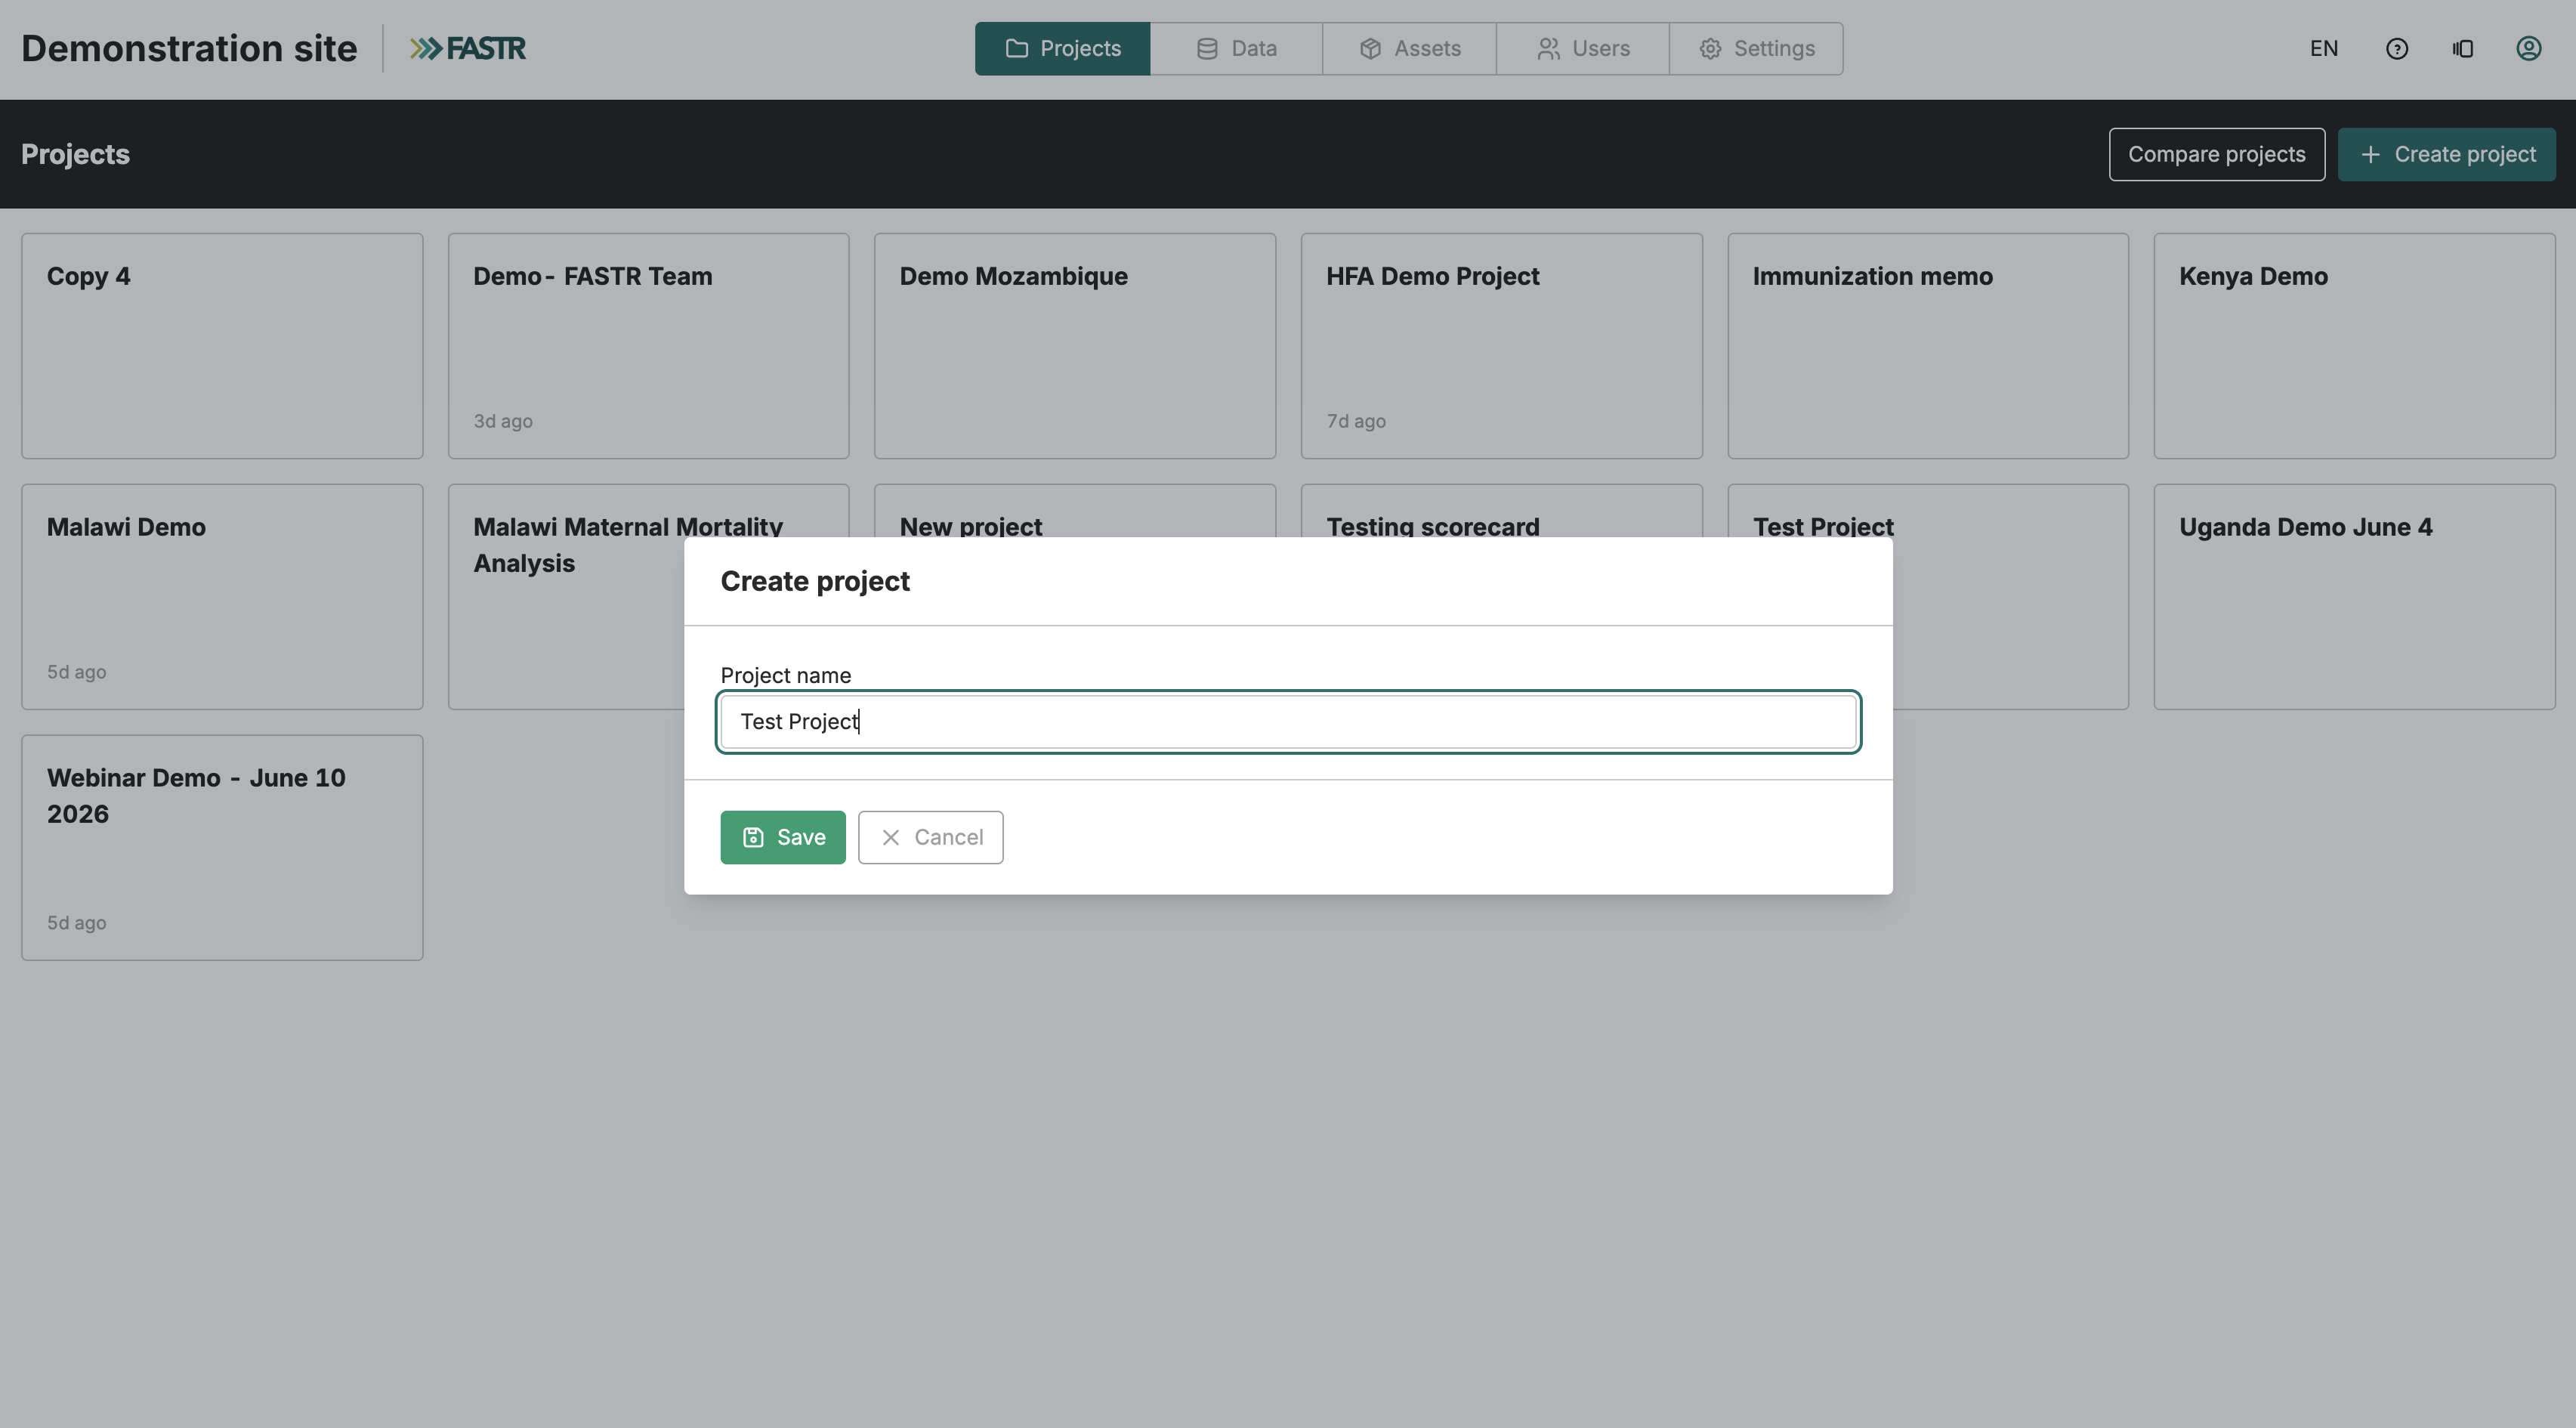
Task: Click the Demonstration site title
Action: [189, 48]
